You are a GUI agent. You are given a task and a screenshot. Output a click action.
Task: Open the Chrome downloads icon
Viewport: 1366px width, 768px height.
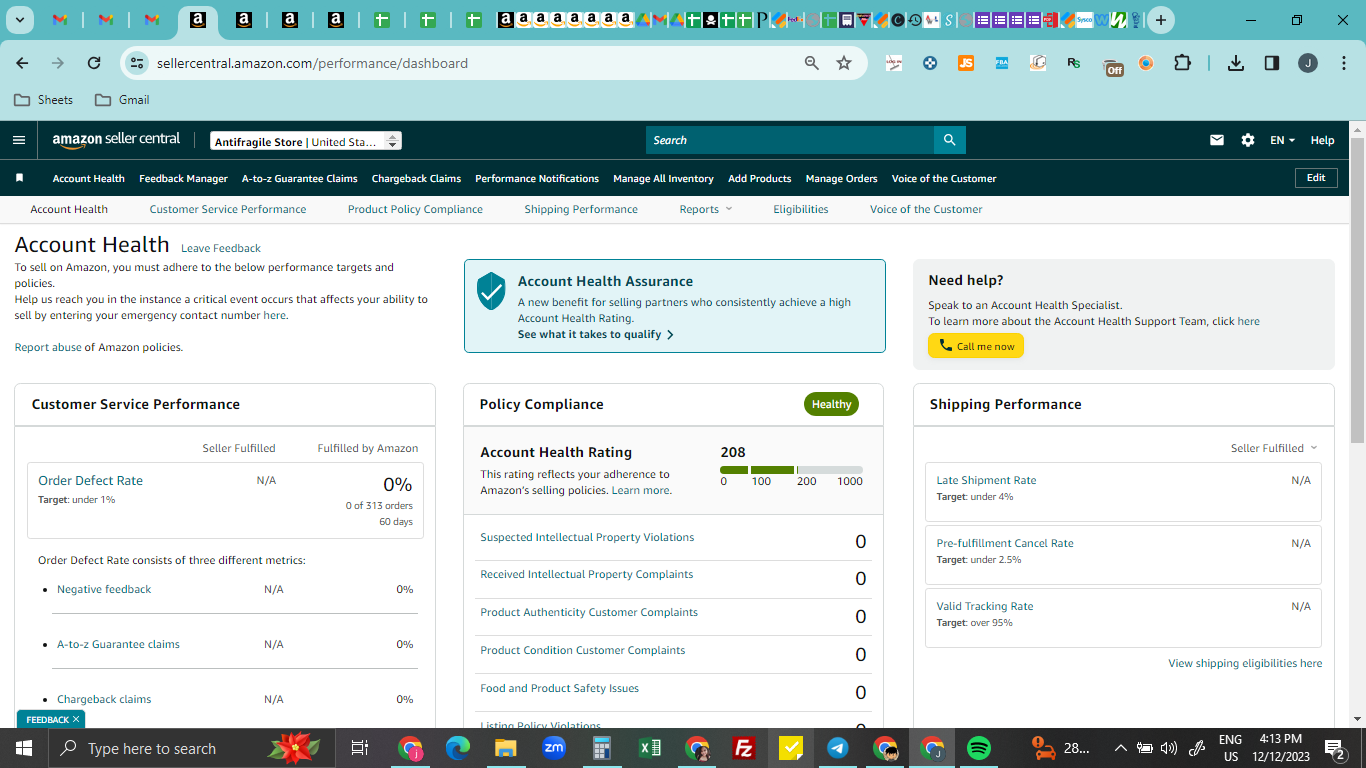click(1236, 63)
